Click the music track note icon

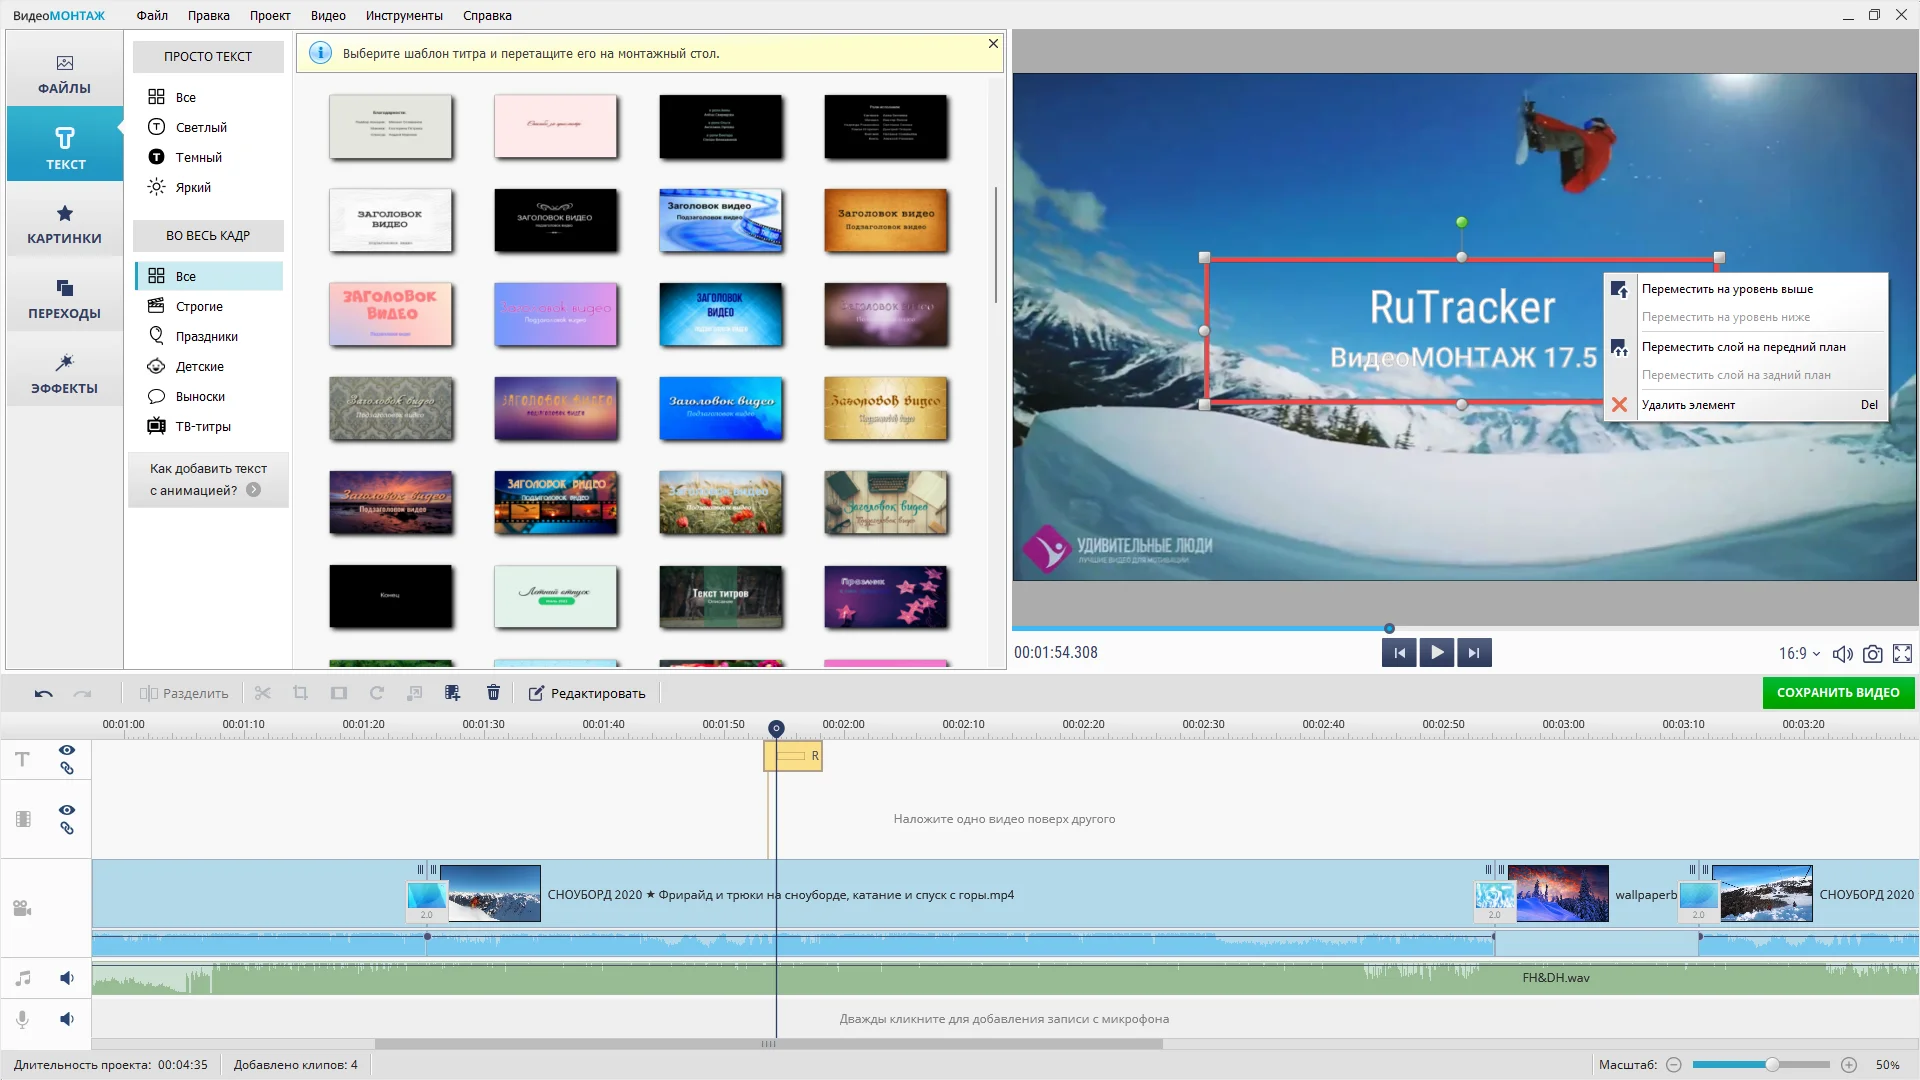point(22,978)
